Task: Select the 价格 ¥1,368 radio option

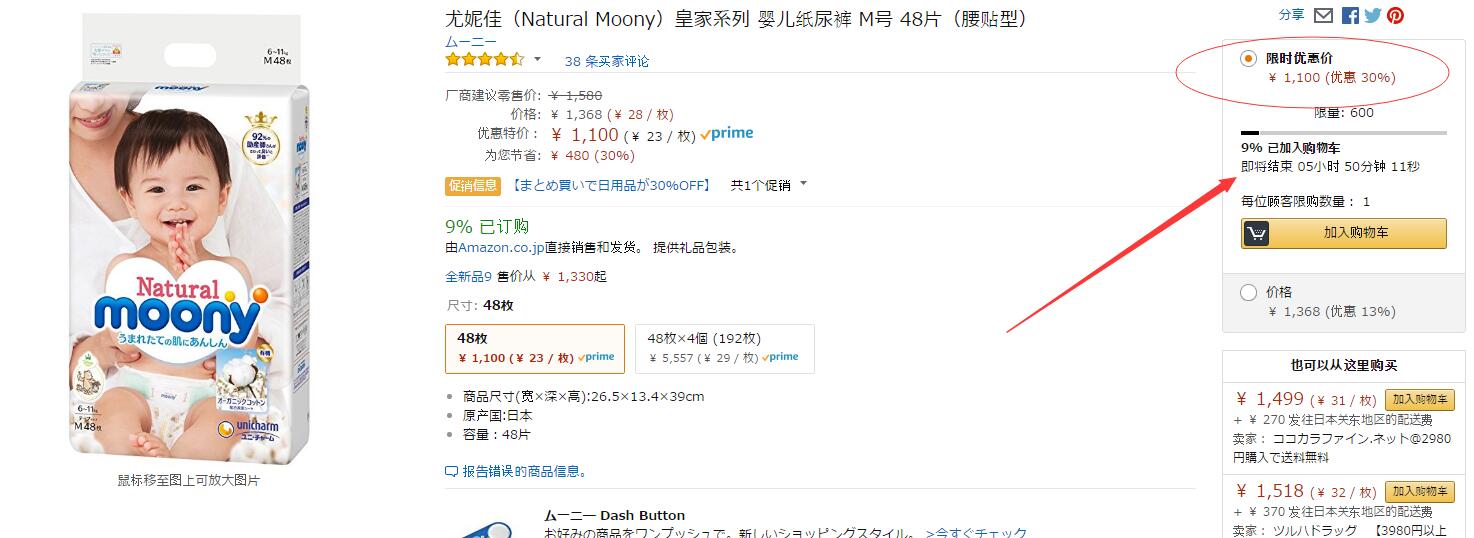Action: (x=1248, y=293)
